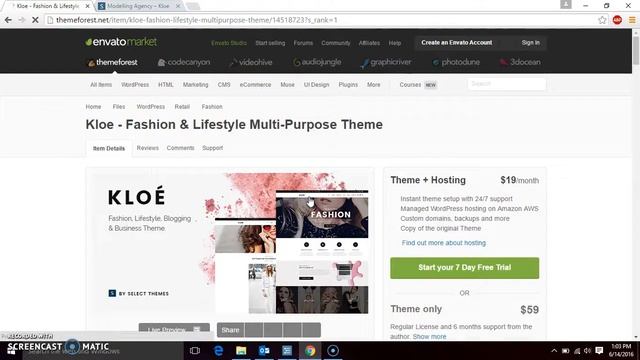Open the photodune marketplace
This screenshot has height=360, width=640.
[x=456, y=62]
